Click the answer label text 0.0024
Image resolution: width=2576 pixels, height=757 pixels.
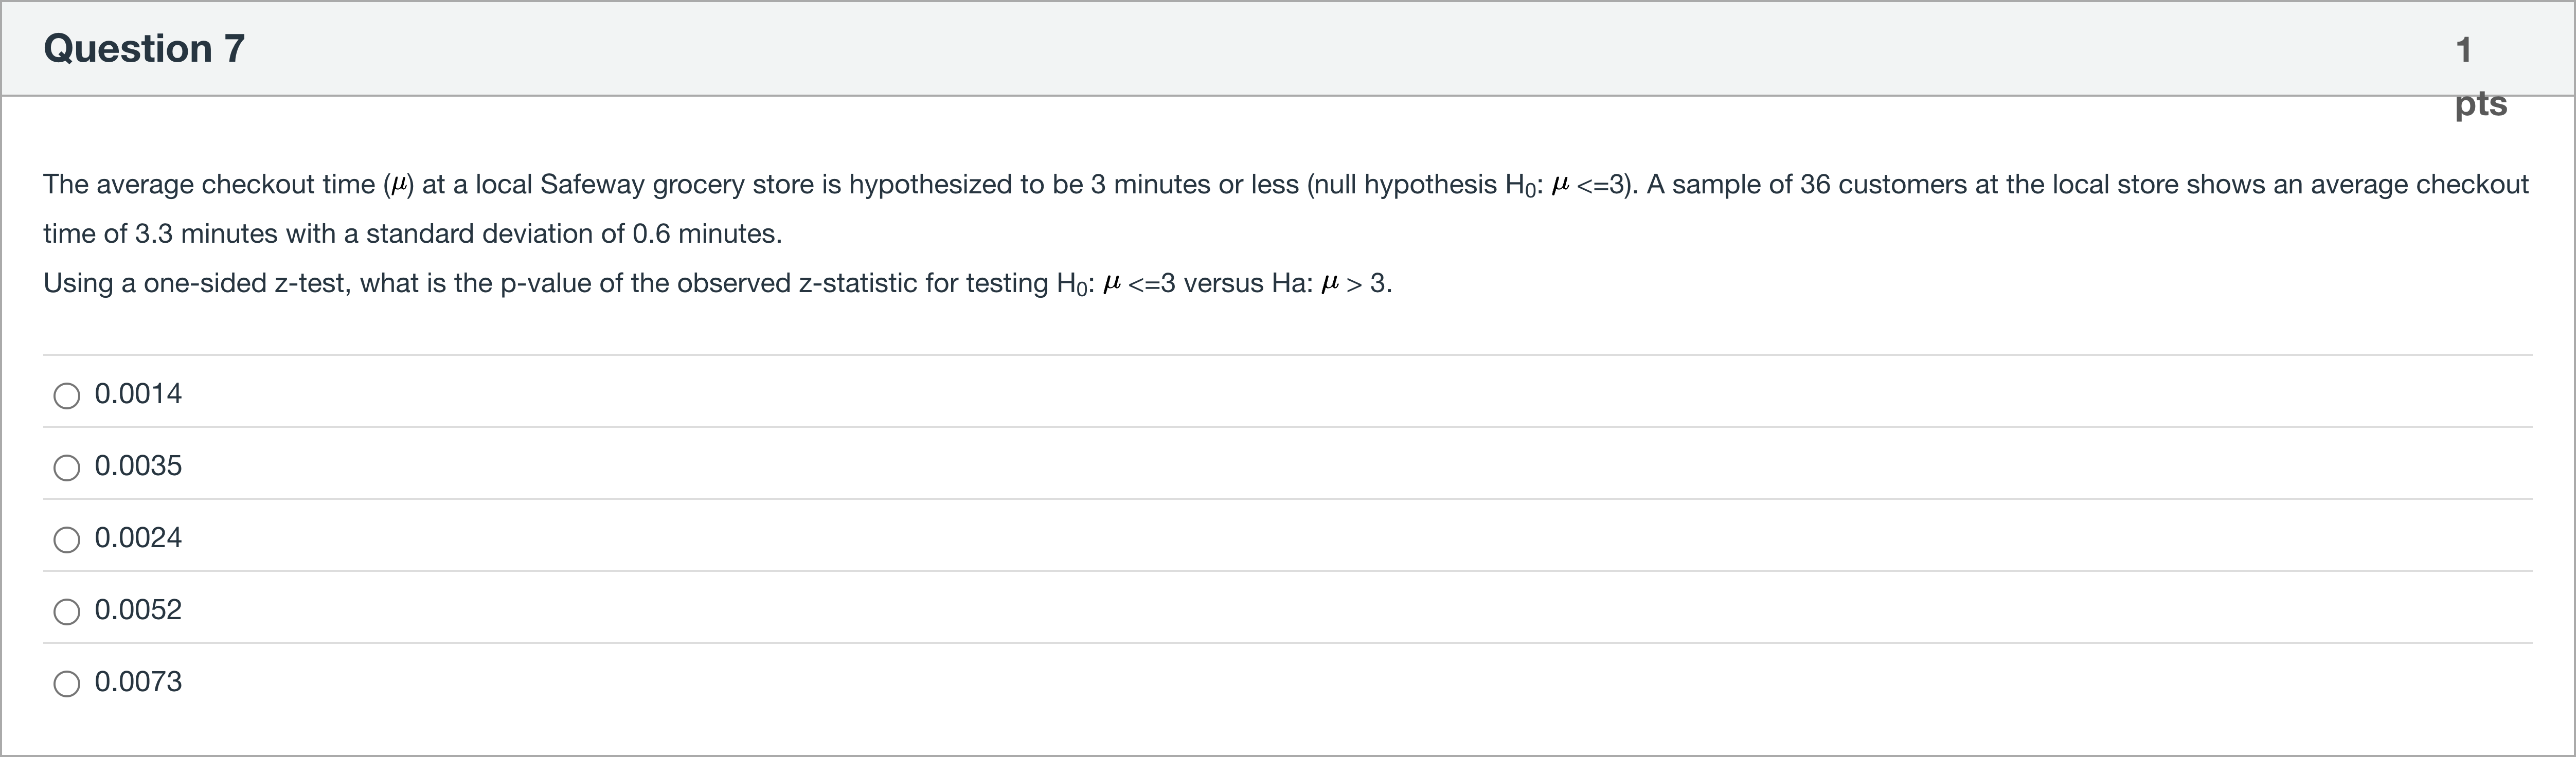coord(138,538)
